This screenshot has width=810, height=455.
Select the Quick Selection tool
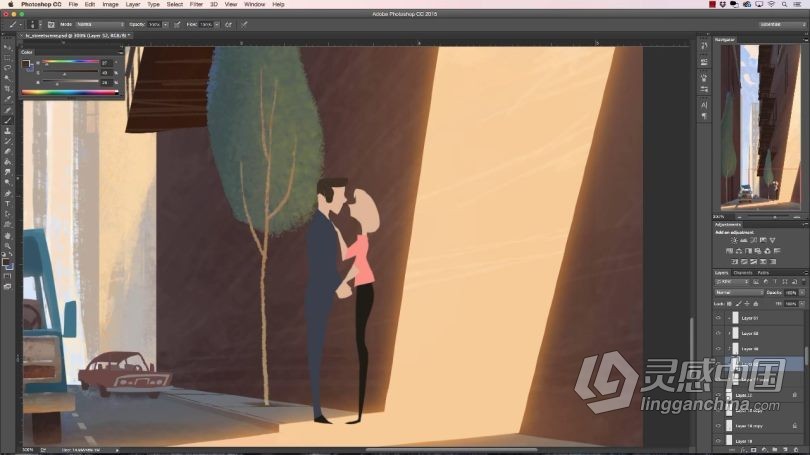click(x=7, y=78)
